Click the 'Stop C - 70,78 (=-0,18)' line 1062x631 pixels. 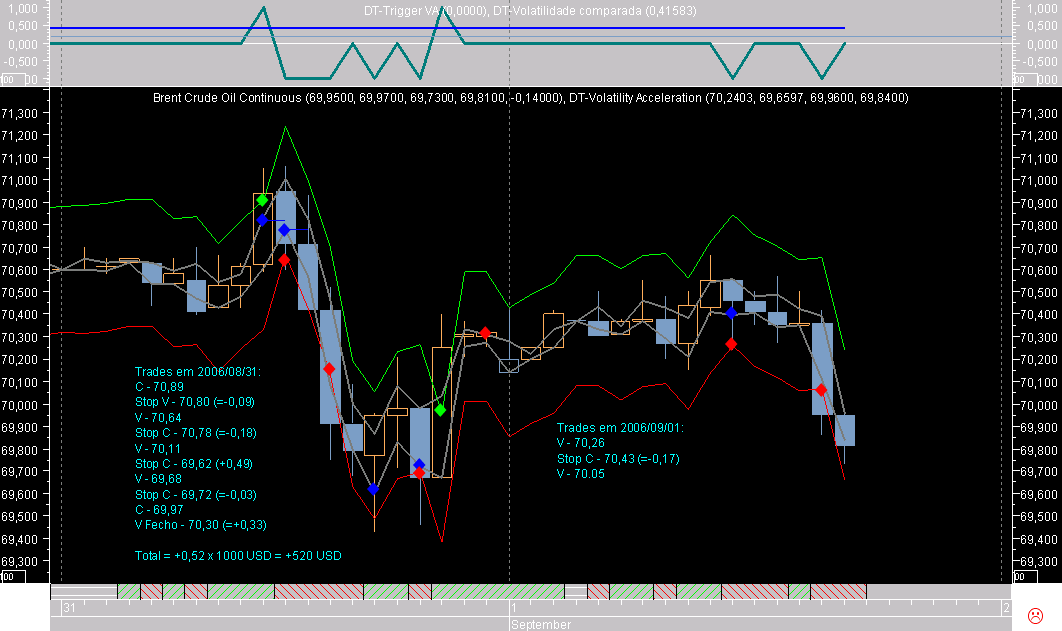[x=196, y=433]
